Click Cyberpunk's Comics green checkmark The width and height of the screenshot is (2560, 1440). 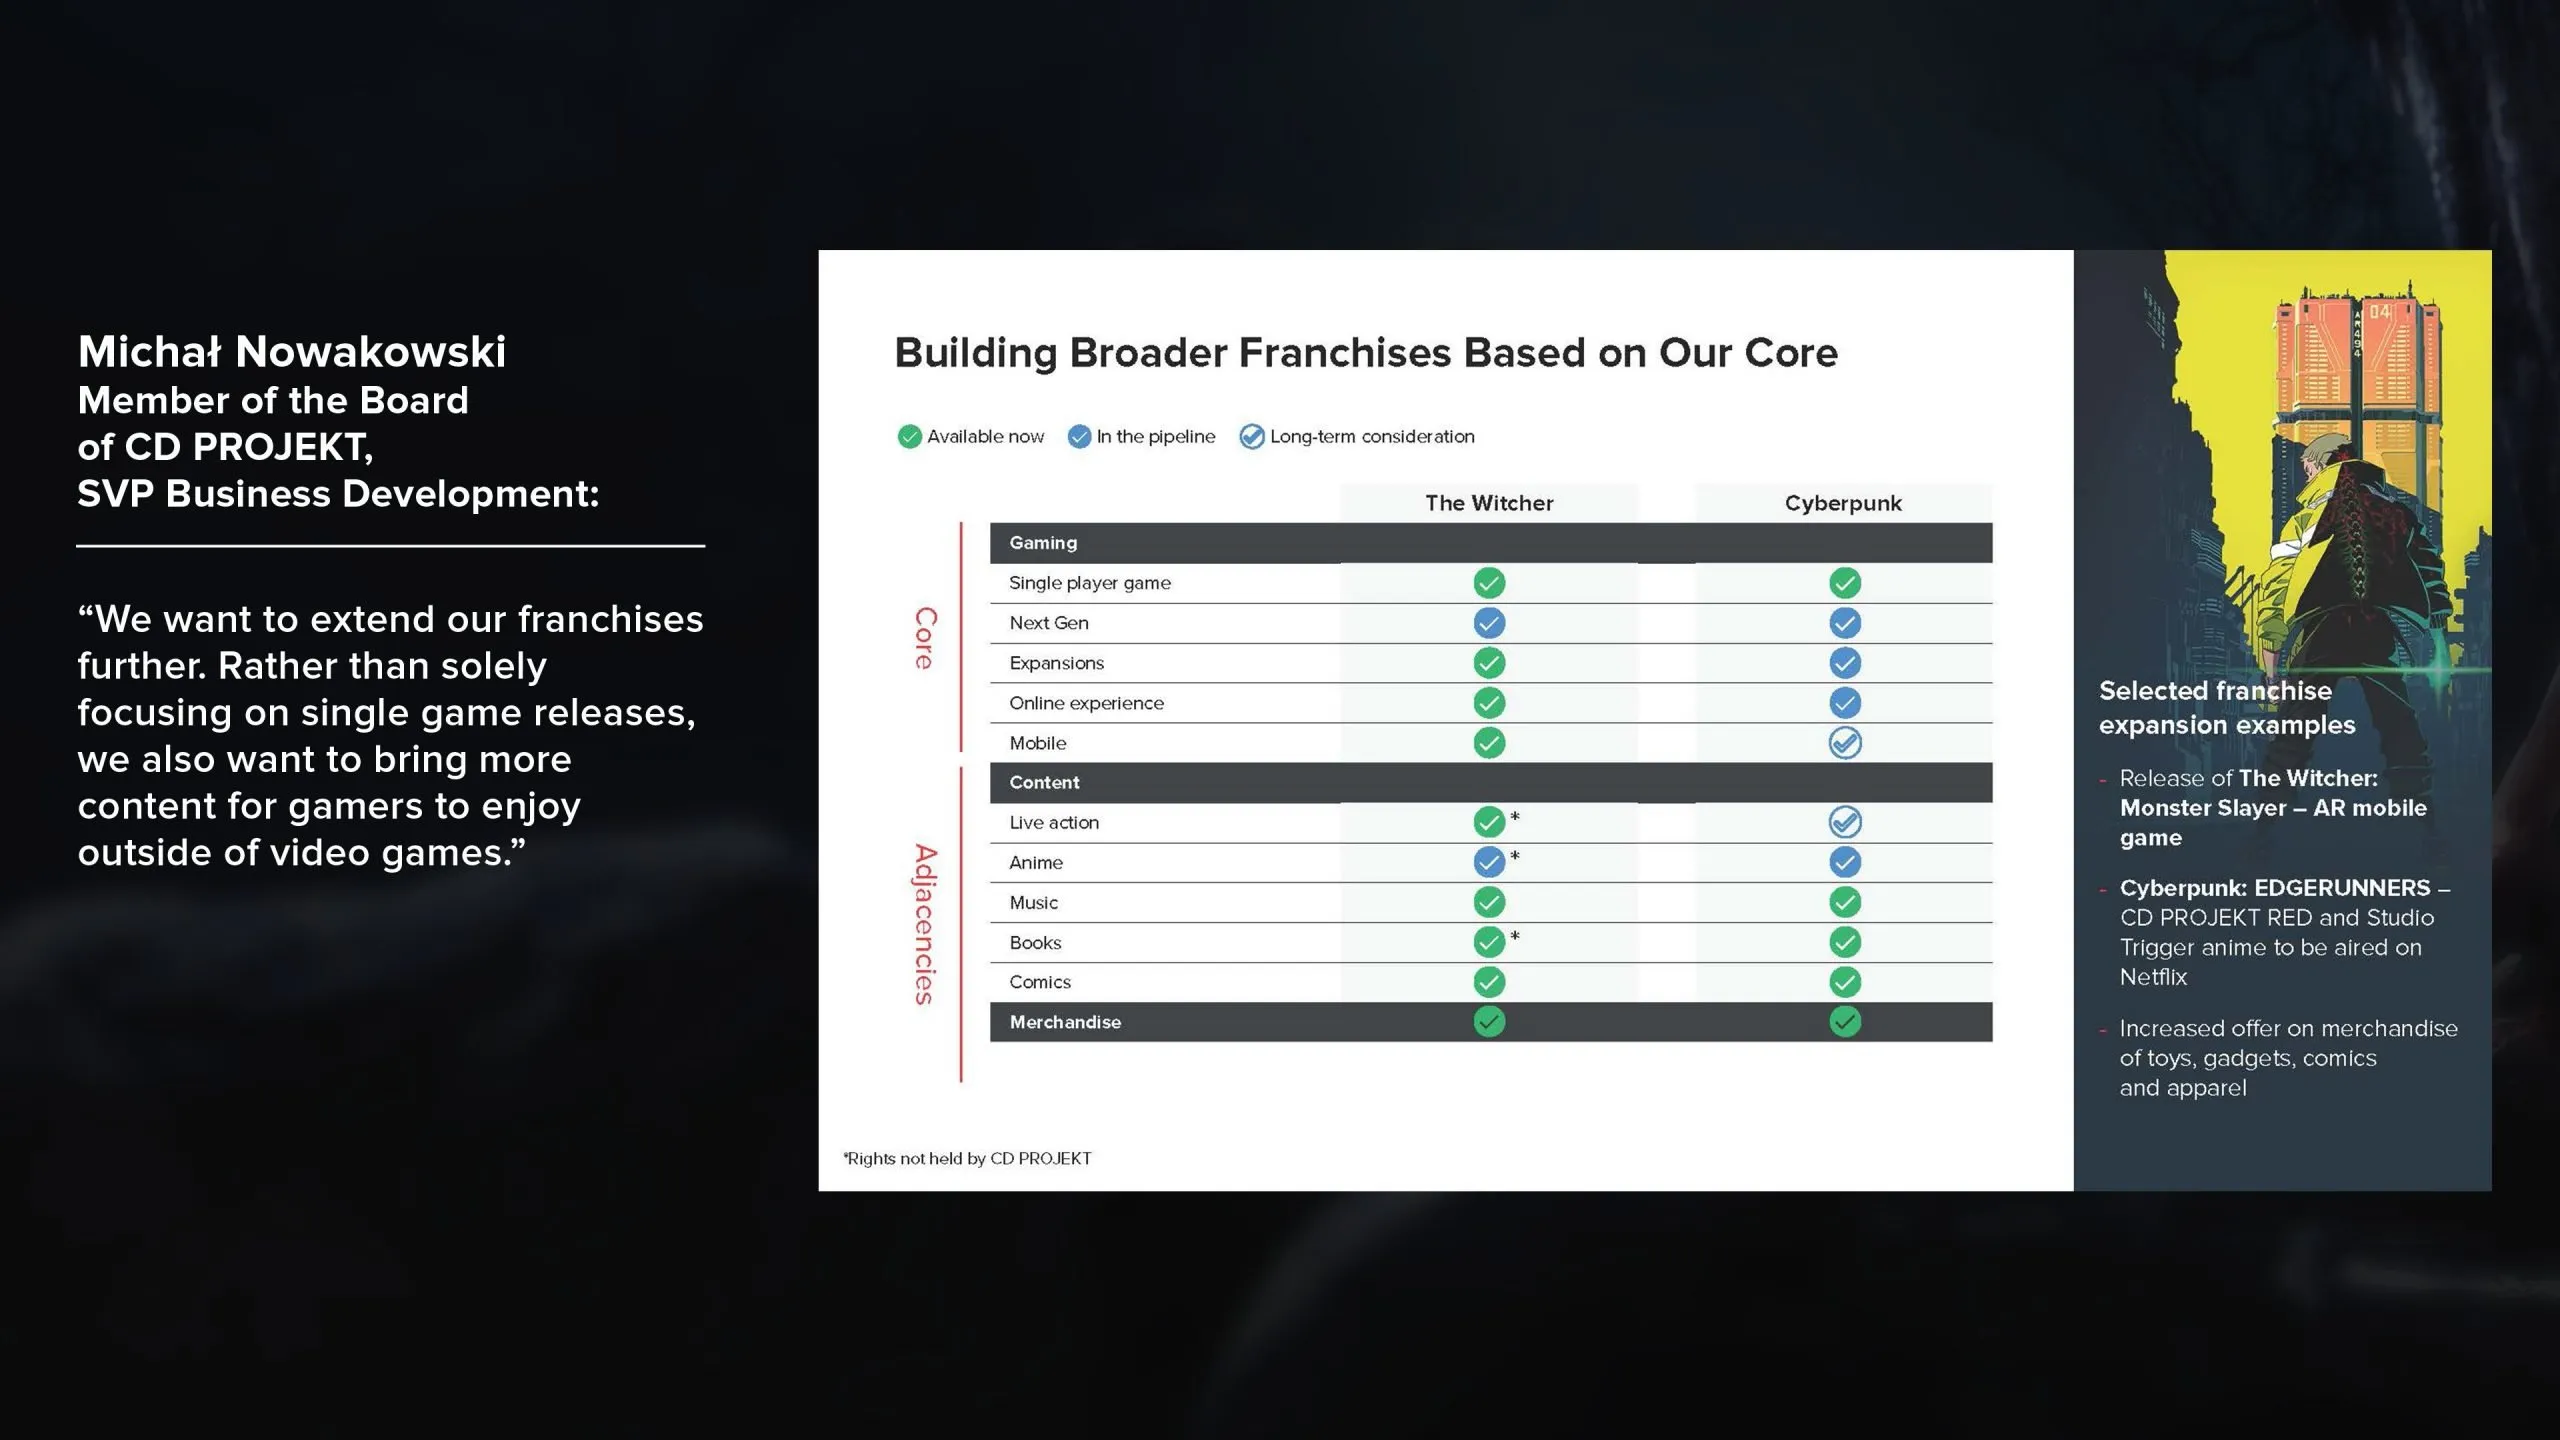(x=1844, y=982)
